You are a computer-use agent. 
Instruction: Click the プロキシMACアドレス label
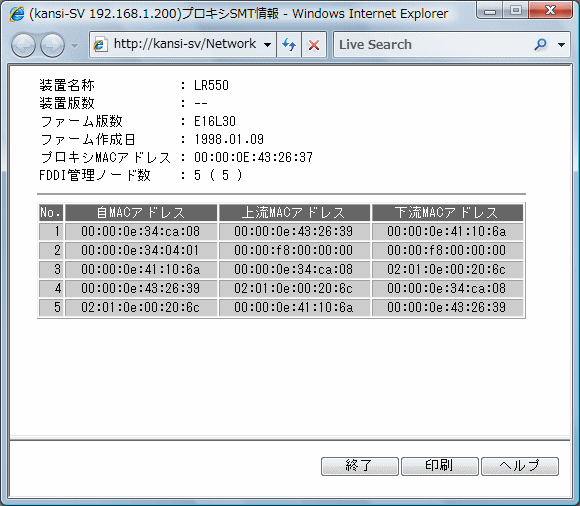(x=105, y=157)
